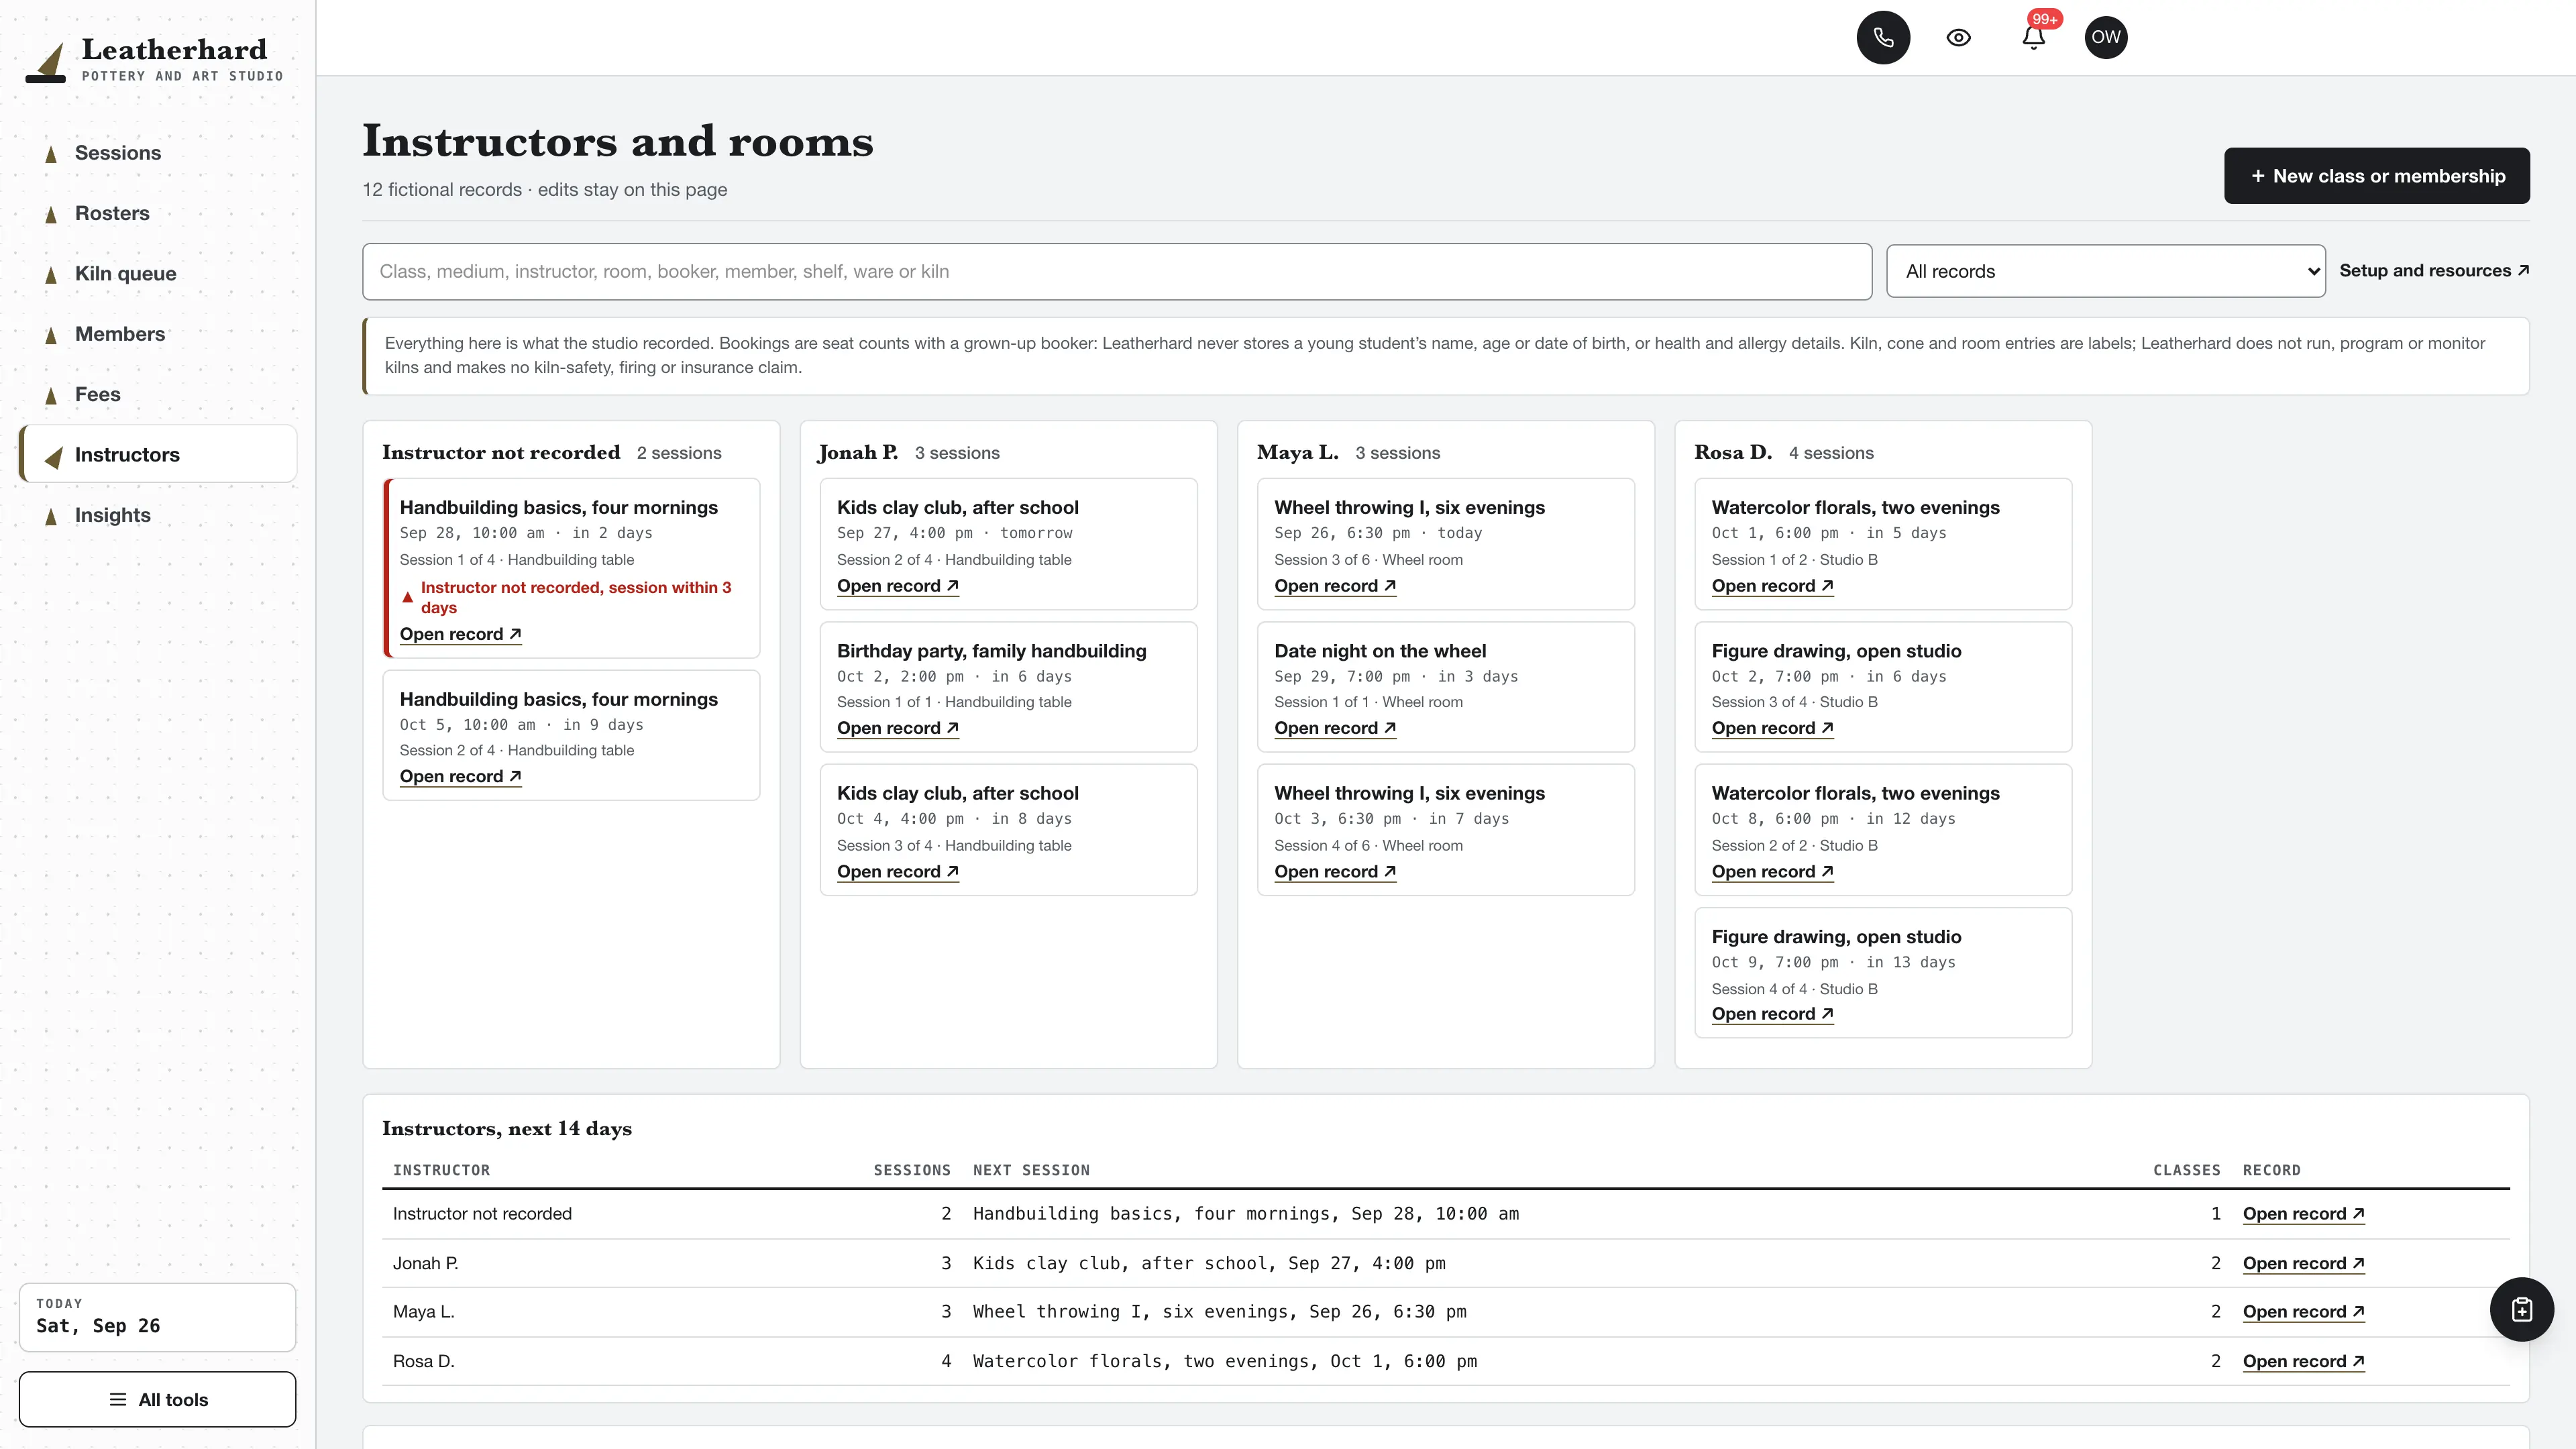2576x1449 pixels.
Task: Click the Today Sat, Sep 26 date box
Action: point(158,1317)
